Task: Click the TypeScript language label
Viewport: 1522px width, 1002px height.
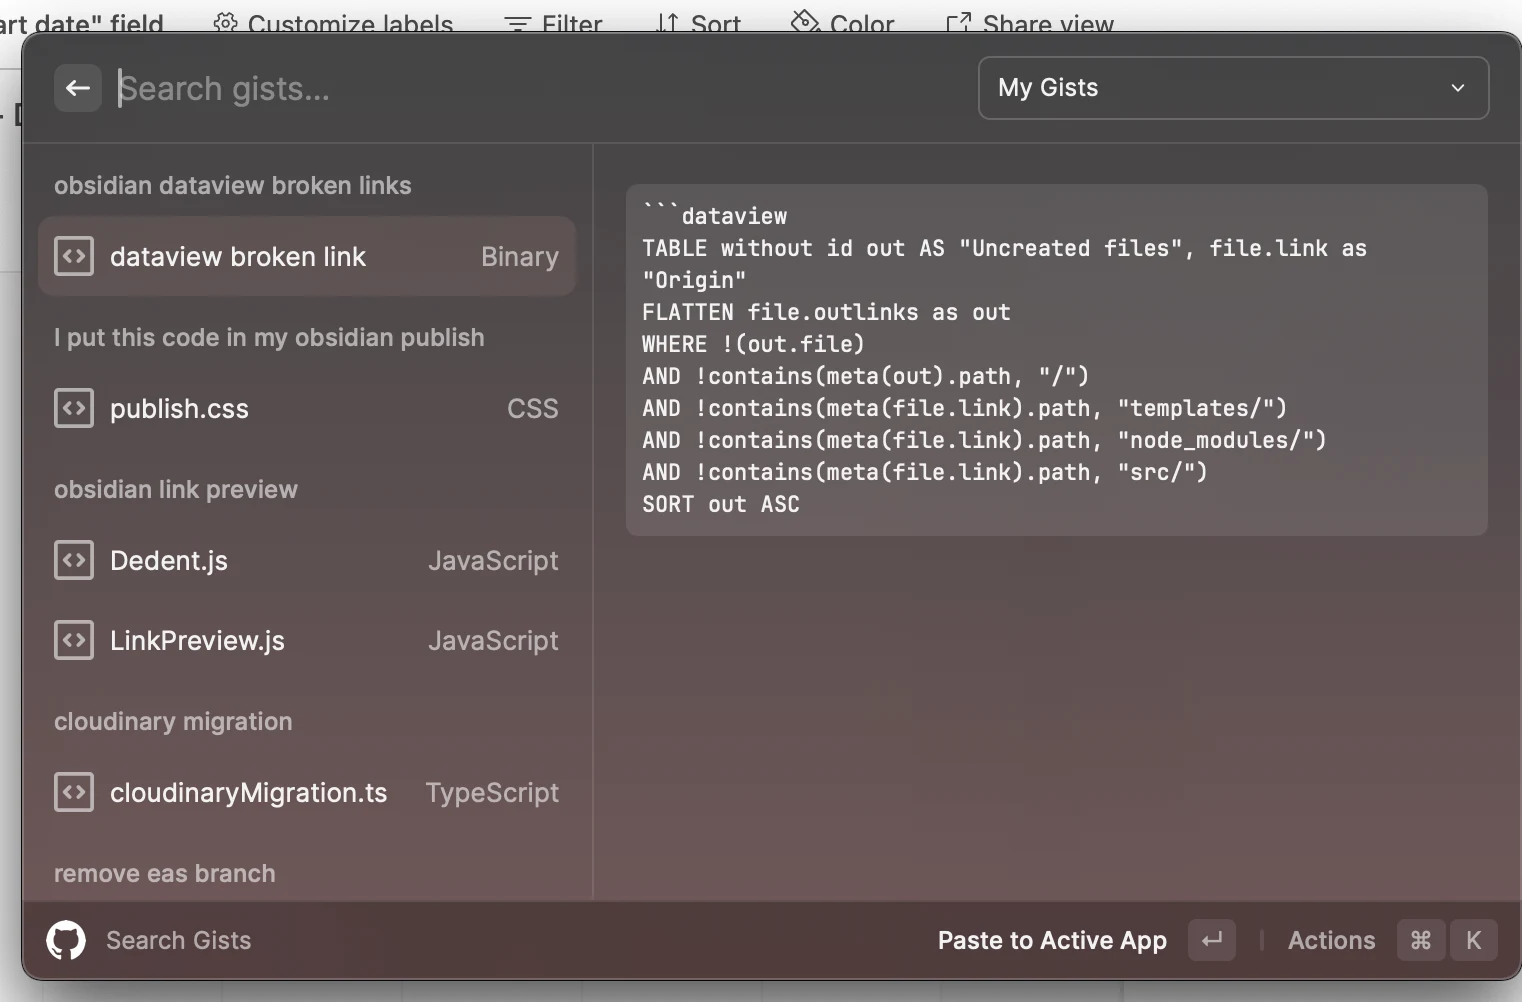Action: pyautogui.click(x=492, y=793)
